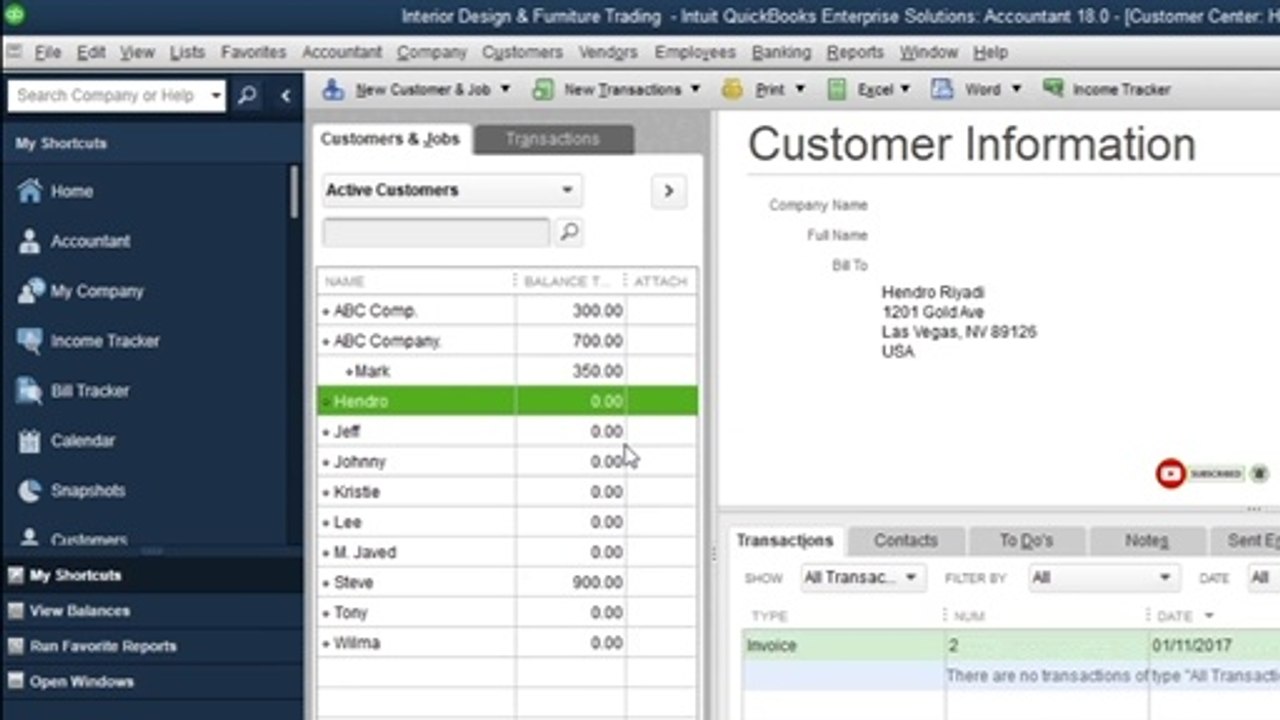
Task: Click the Run Favorite Reports panel icon
Action: pos(15,646)
